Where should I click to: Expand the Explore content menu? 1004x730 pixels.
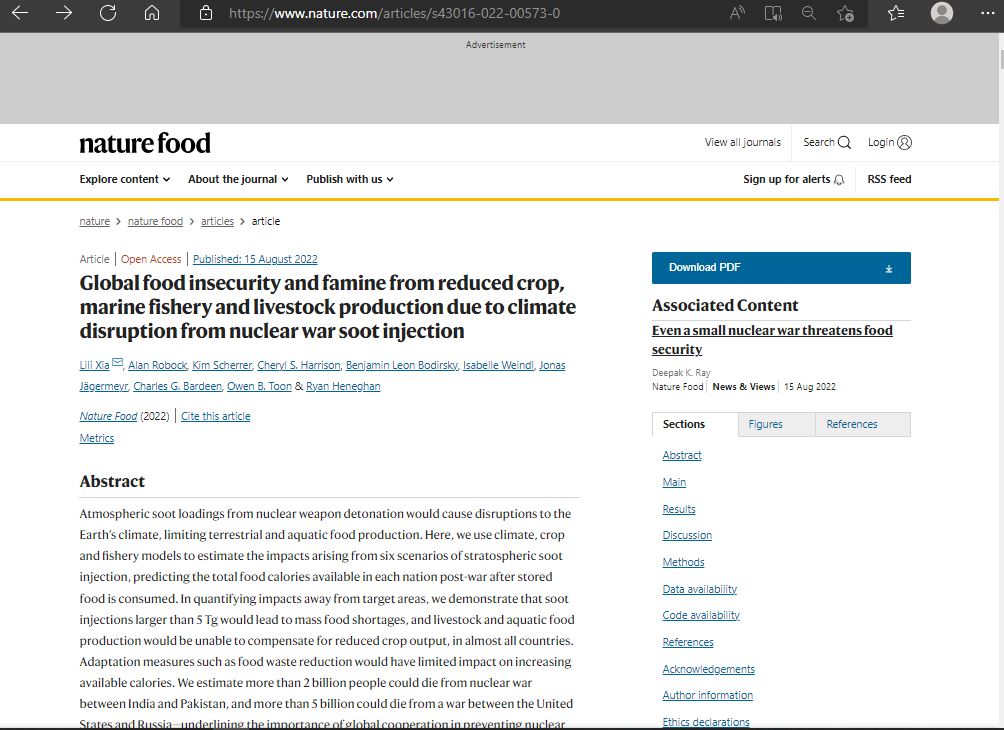(125, 179)
